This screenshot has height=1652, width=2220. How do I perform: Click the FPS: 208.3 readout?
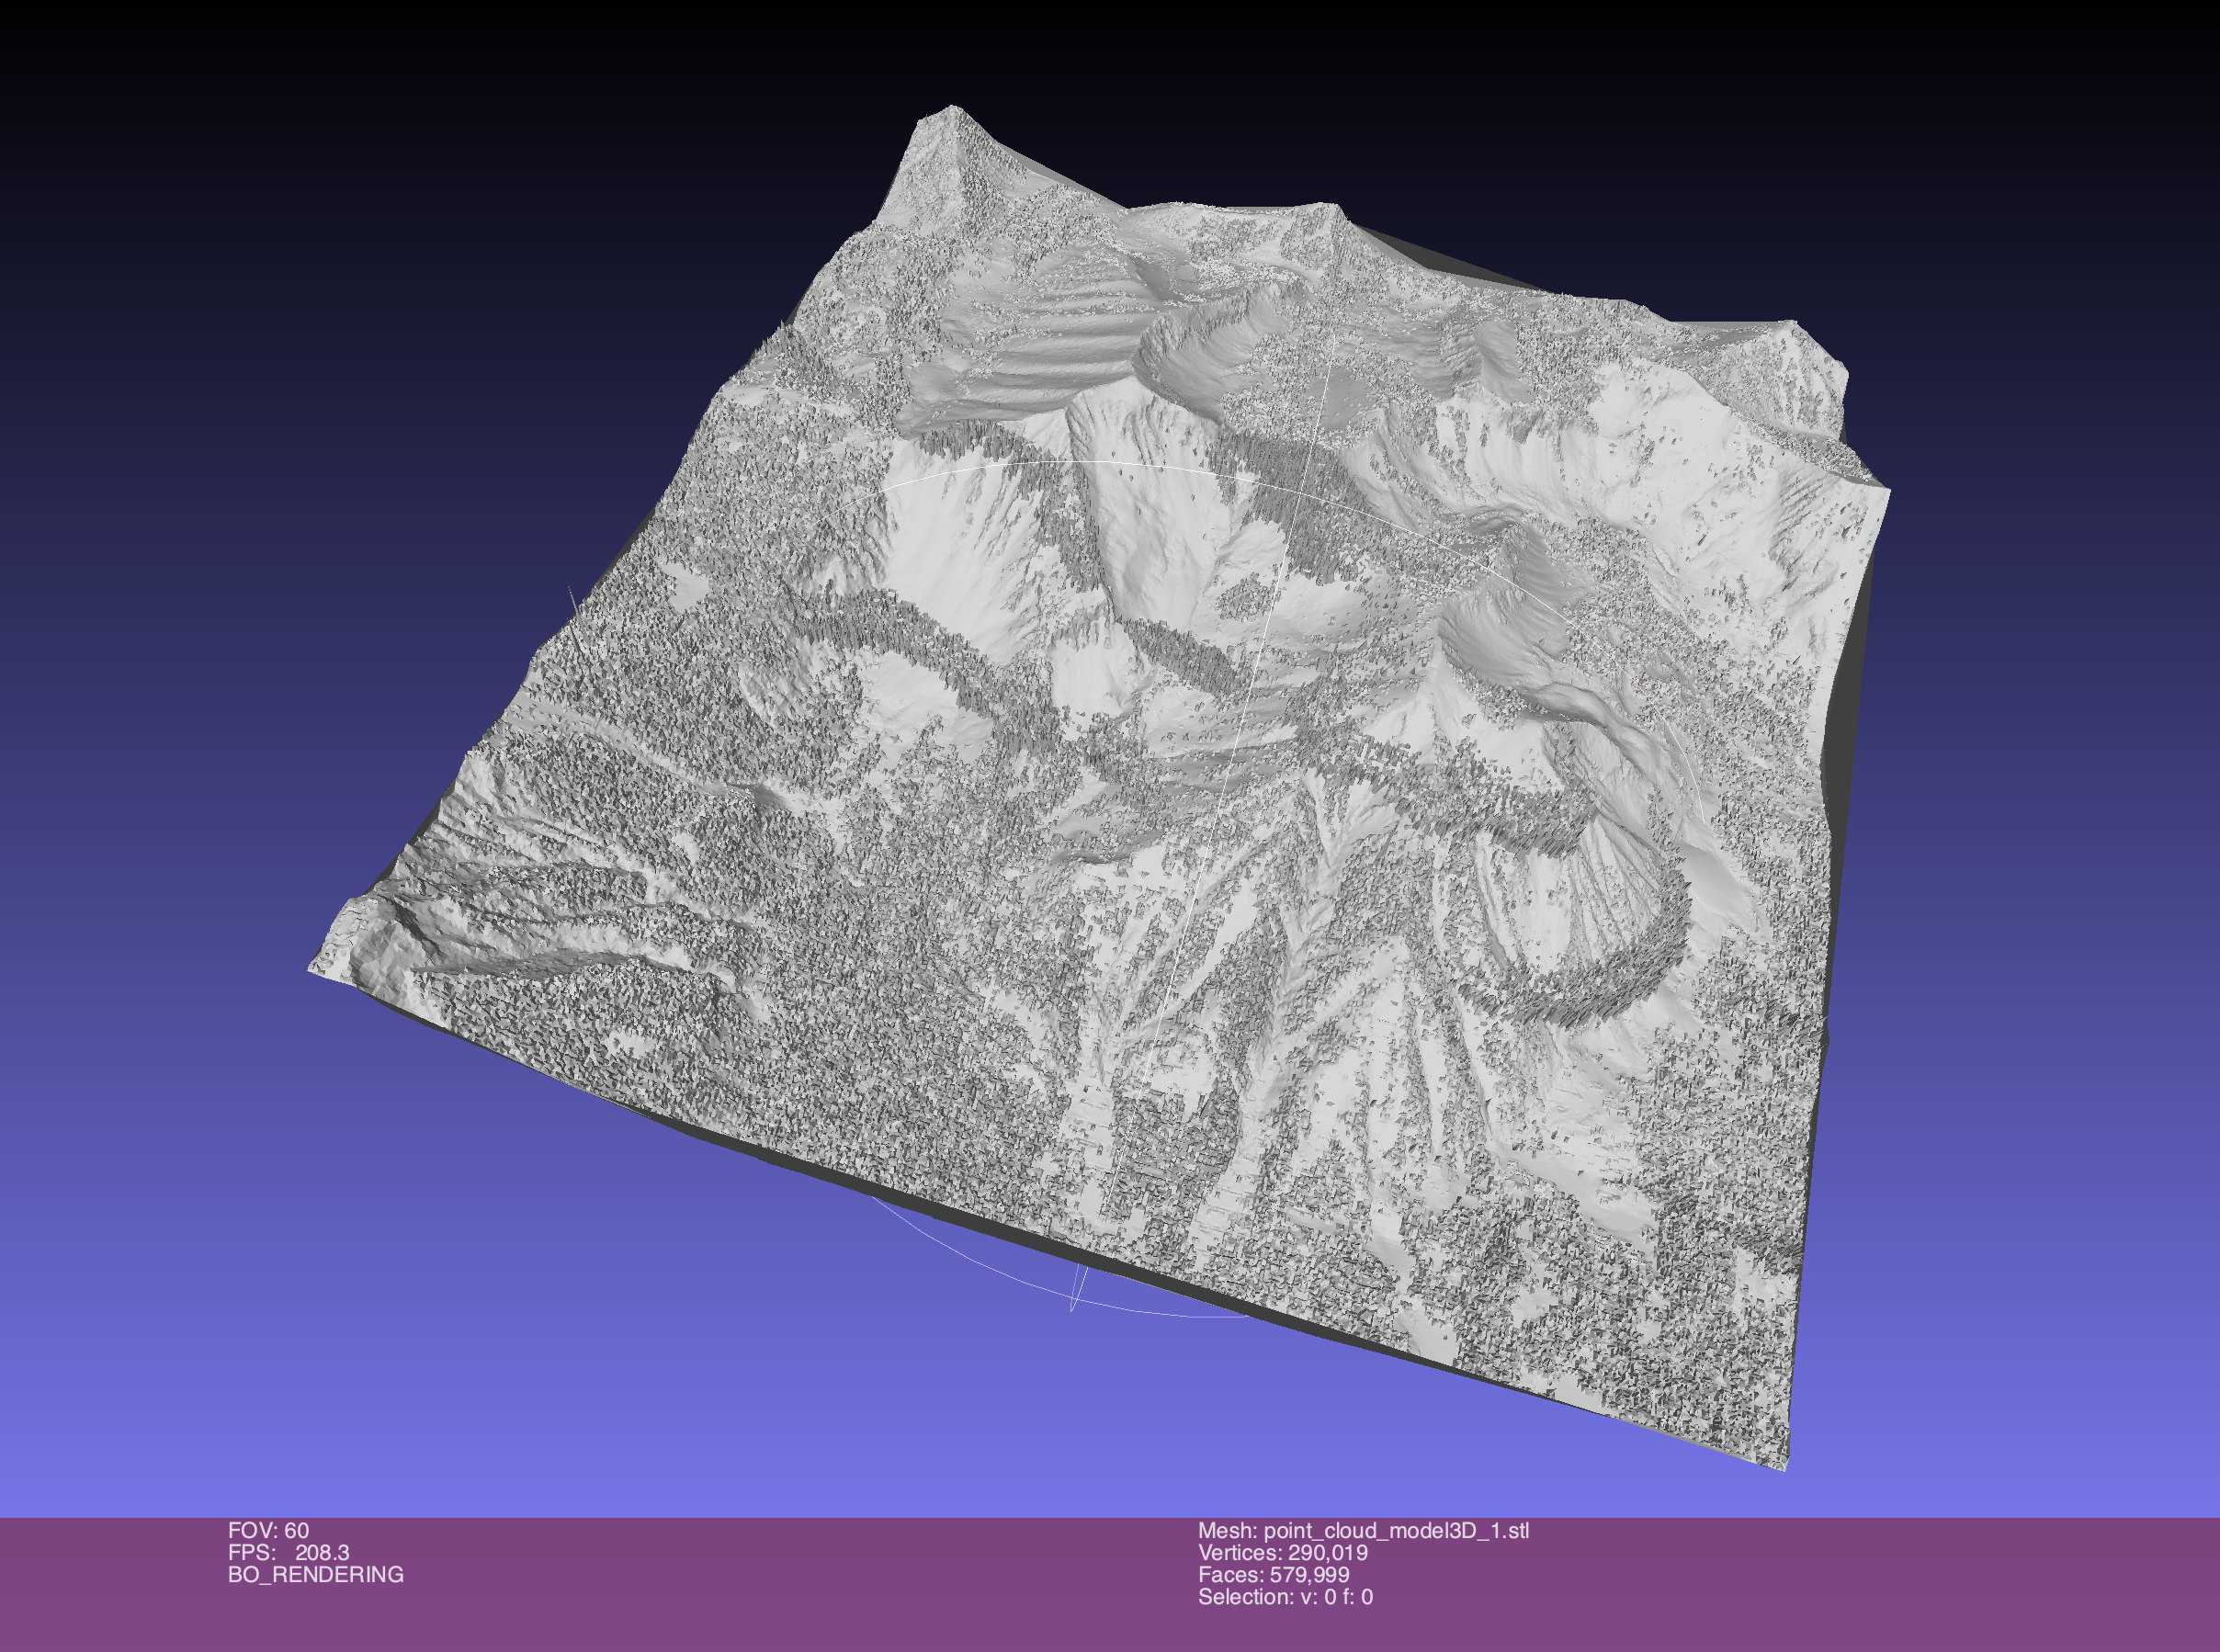(x=288, y=1553)
